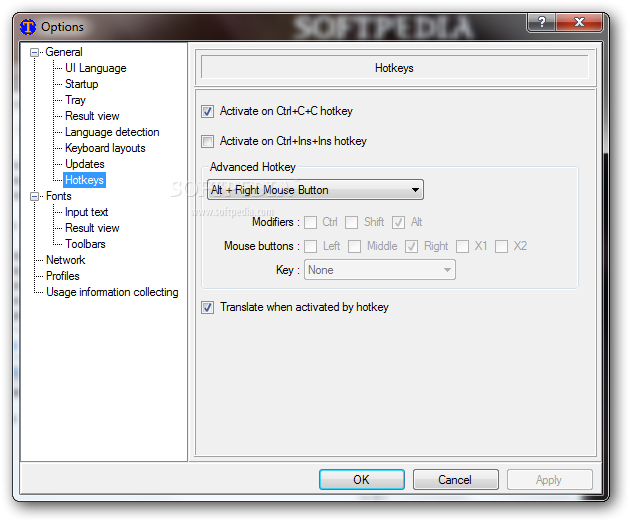
Task: Select the General tree item
Action: tap(64, 52)
